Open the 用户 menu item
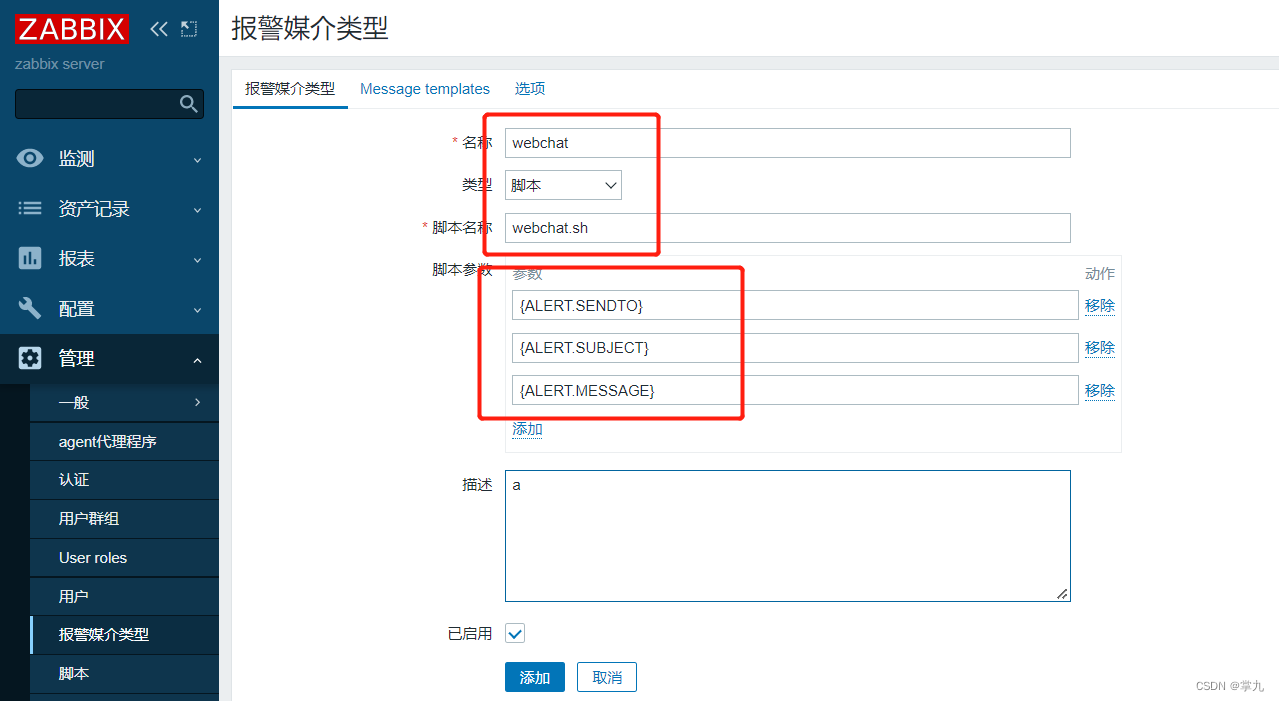The image size is (1279, 701). [124, 596]
